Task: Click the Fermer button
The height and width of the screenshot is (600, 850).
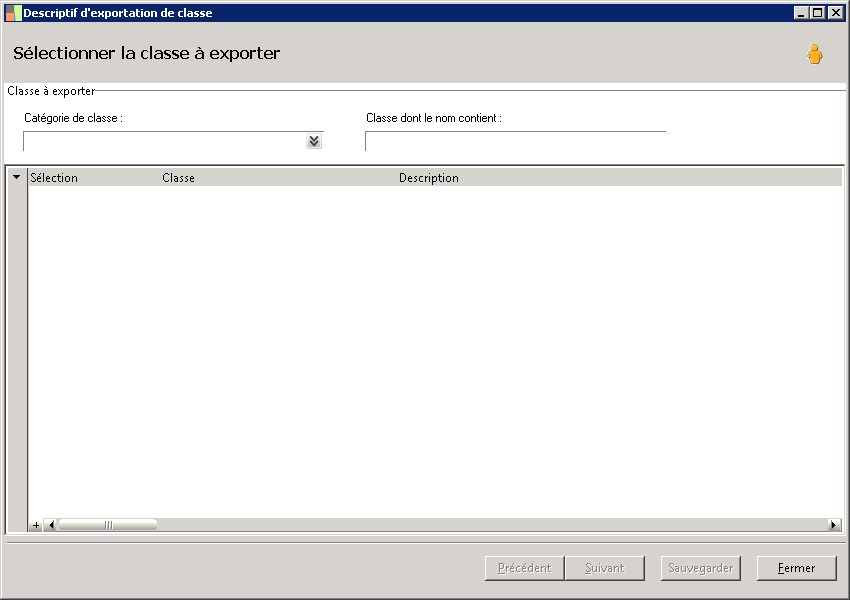Action: [796, 568]
